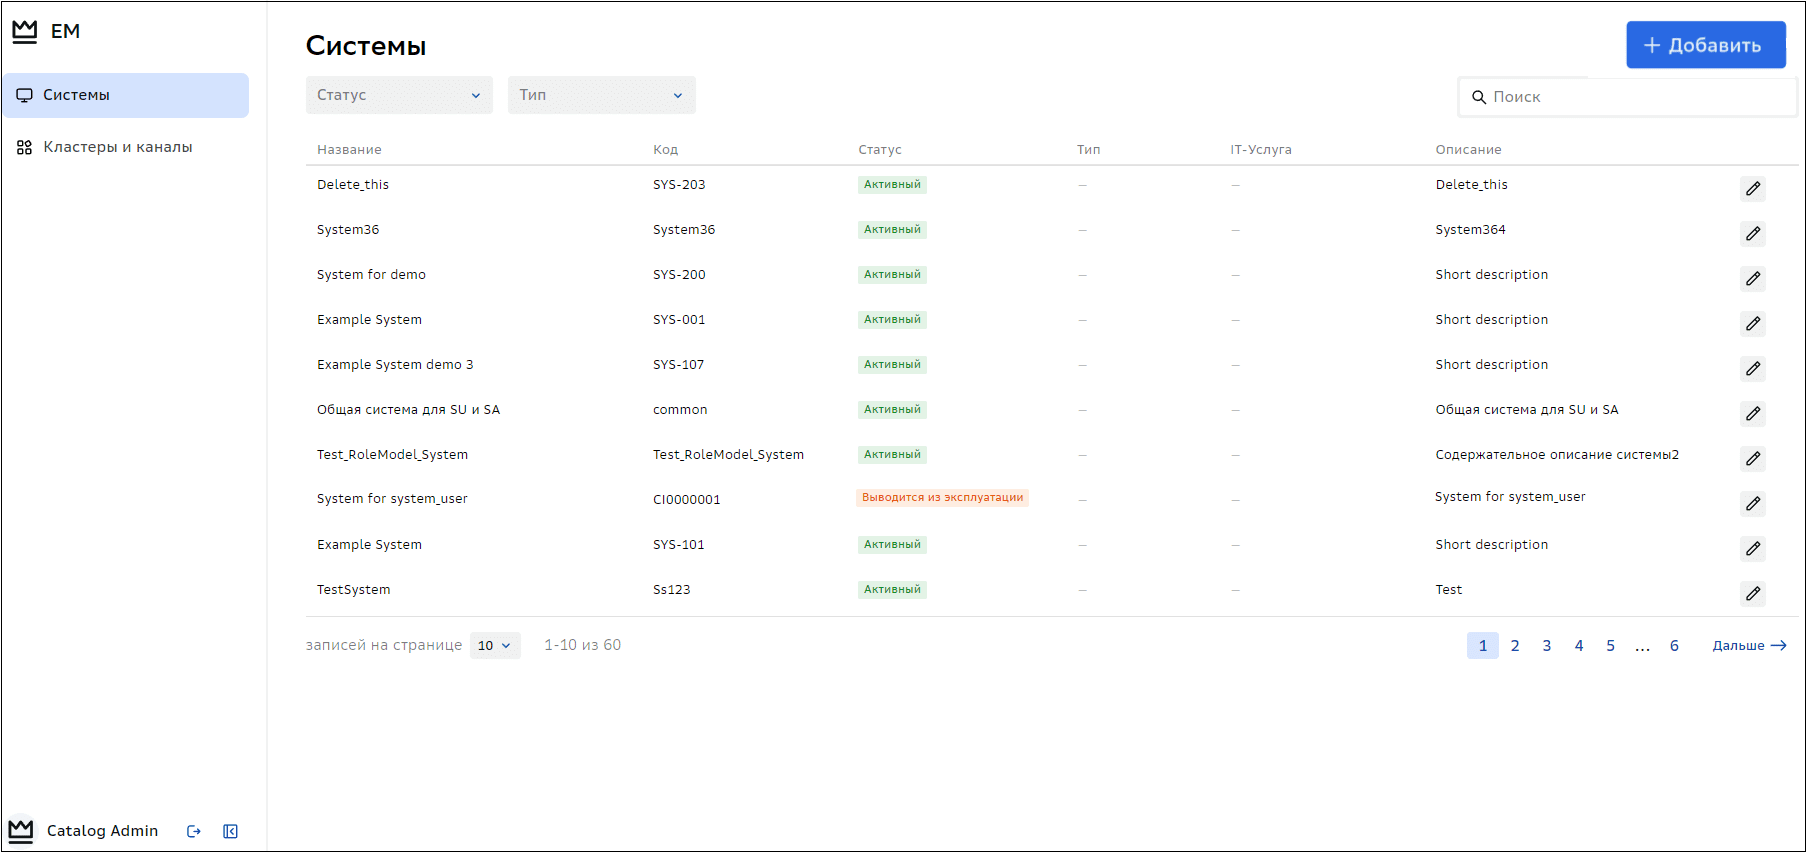This screenshot has height=852, width=1809.
Task: Click the Общая система для SU и SA name
Action: 408,410
